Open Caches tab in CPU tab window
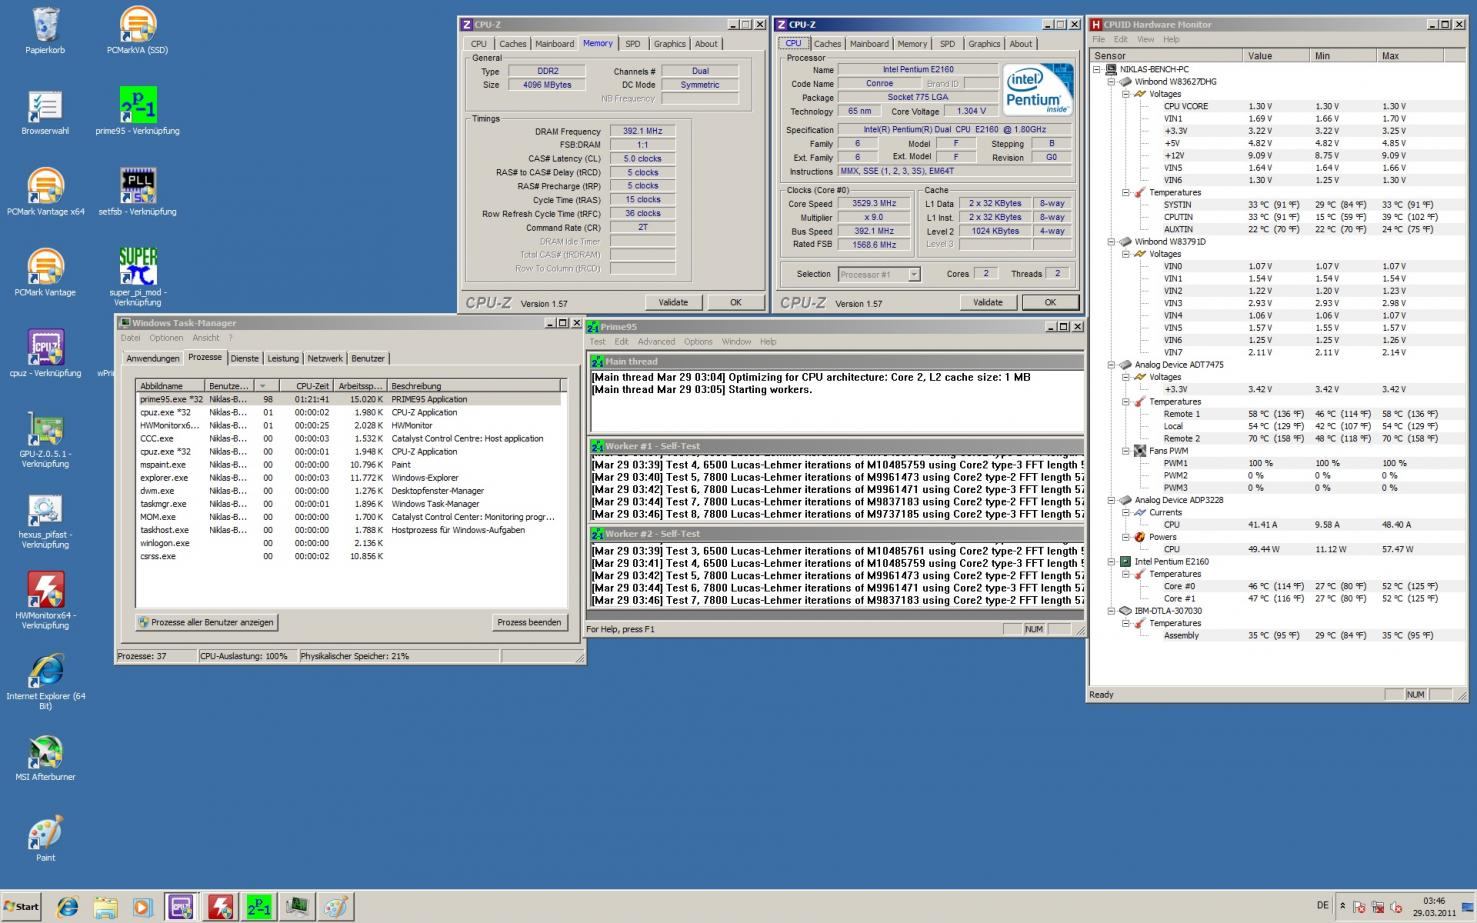Image resolution: width=1477 pixels, height=923 pixels. pyautogui.click(x=827, y=44)
